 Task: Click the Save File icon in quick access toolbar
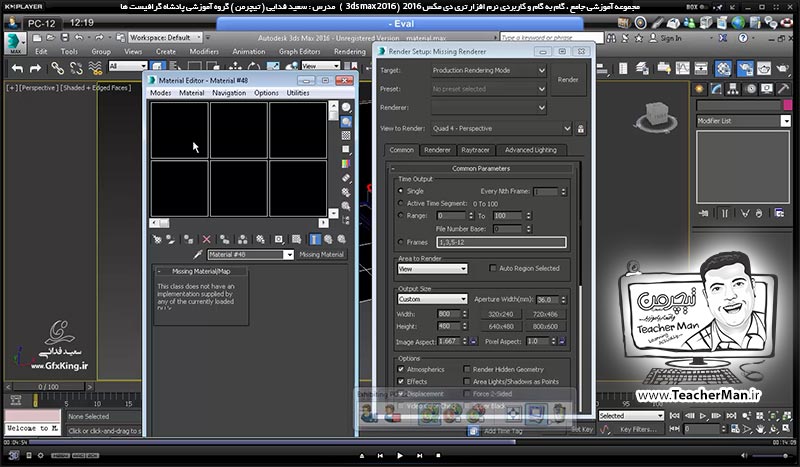pyautogui.click(x=65, y=38)
